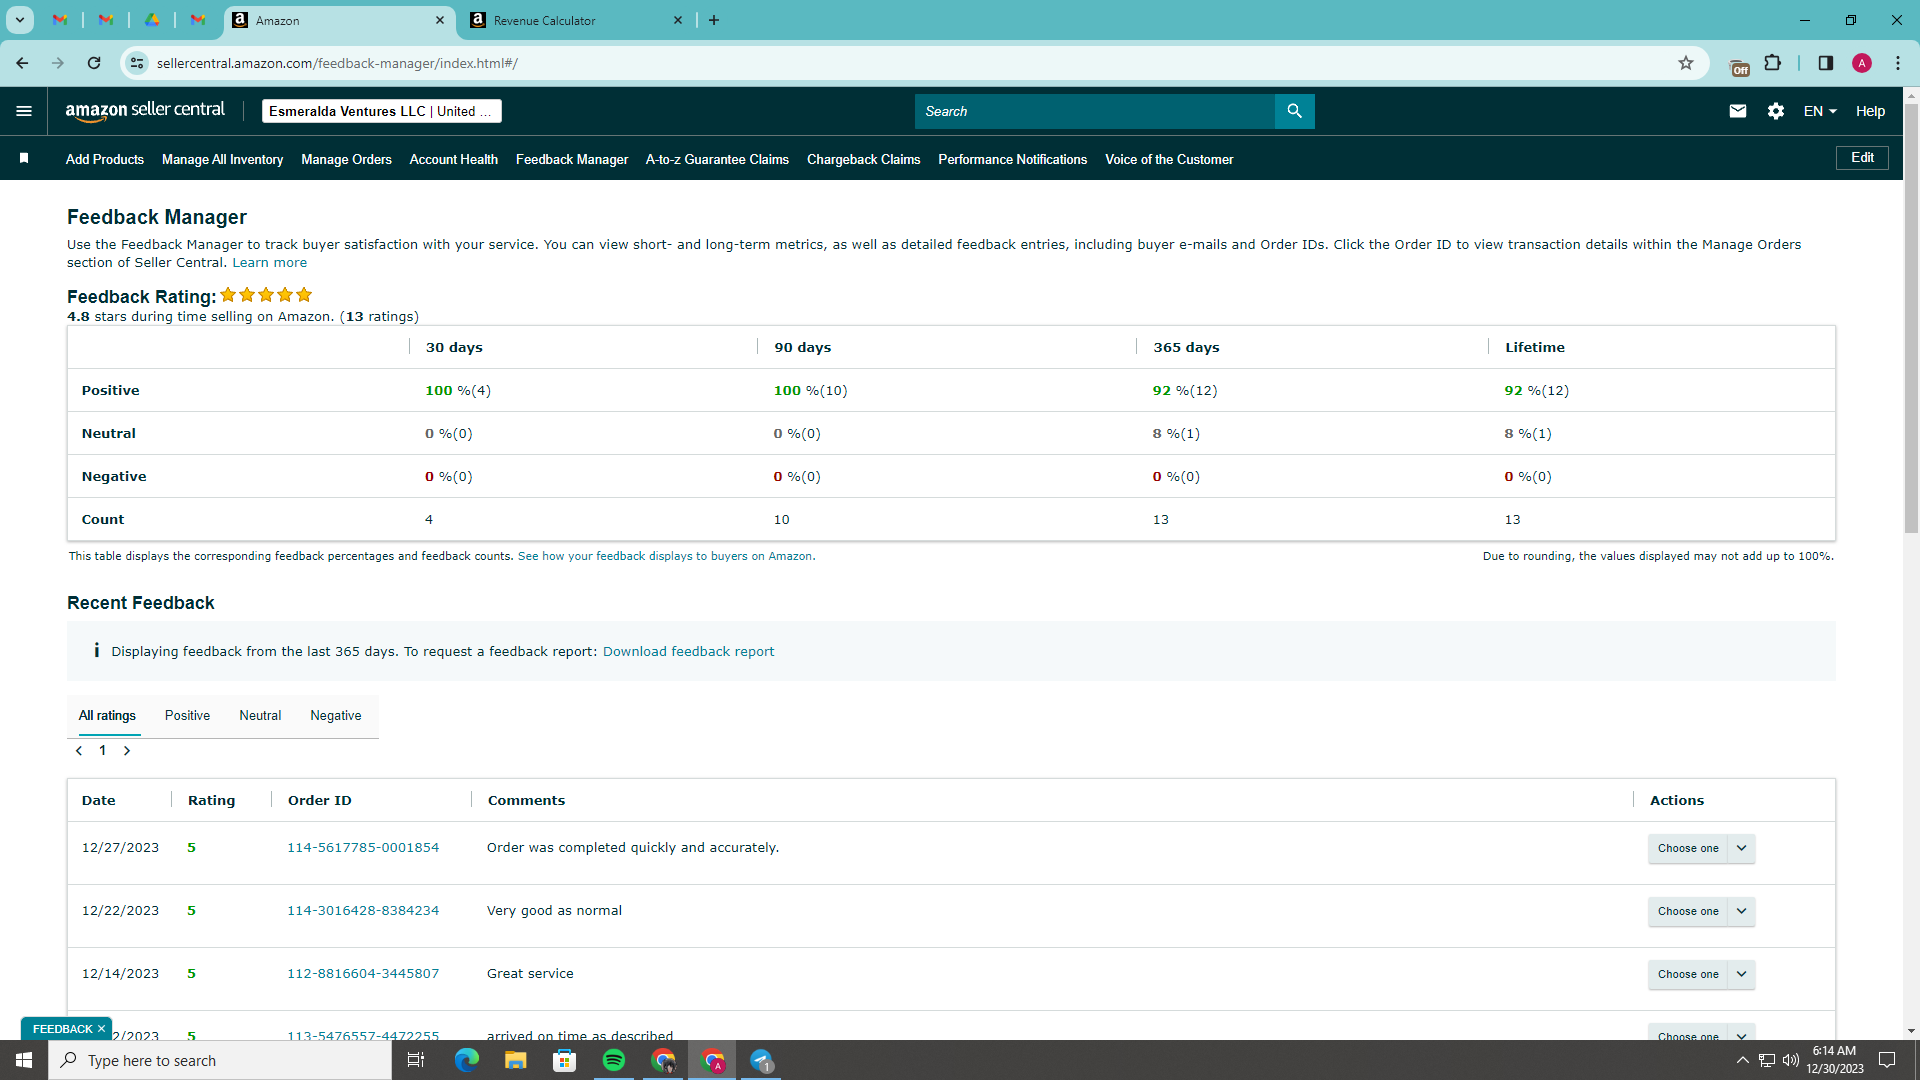Click the Seller Central search field
Image resolution: width=1920 pixels, height=1080 pixels.
click(1095, 111)
